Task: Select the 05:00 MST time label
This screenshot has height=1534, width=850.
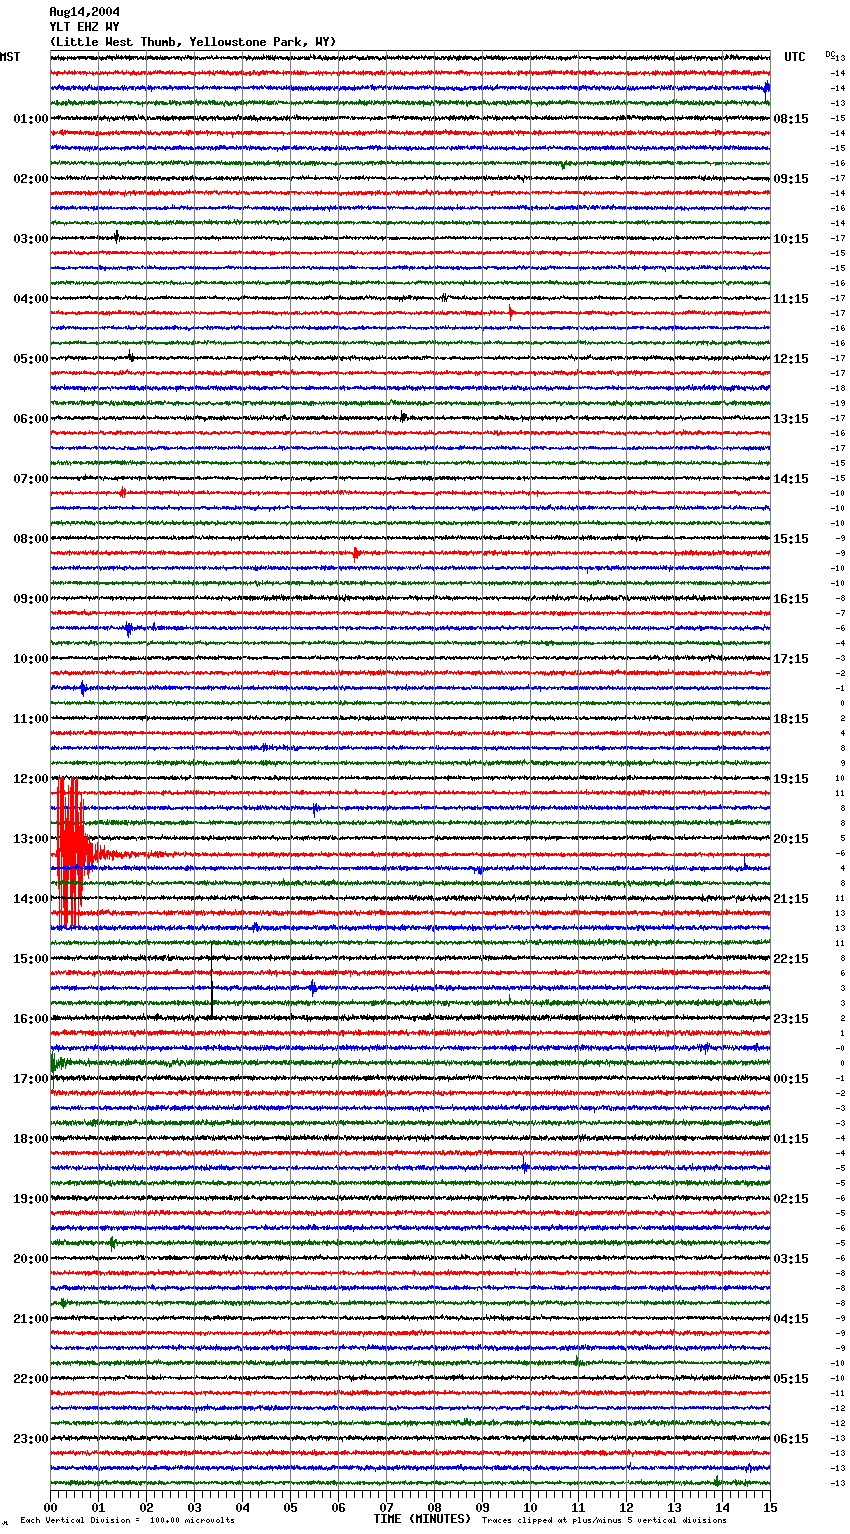Action: [31, 359]
